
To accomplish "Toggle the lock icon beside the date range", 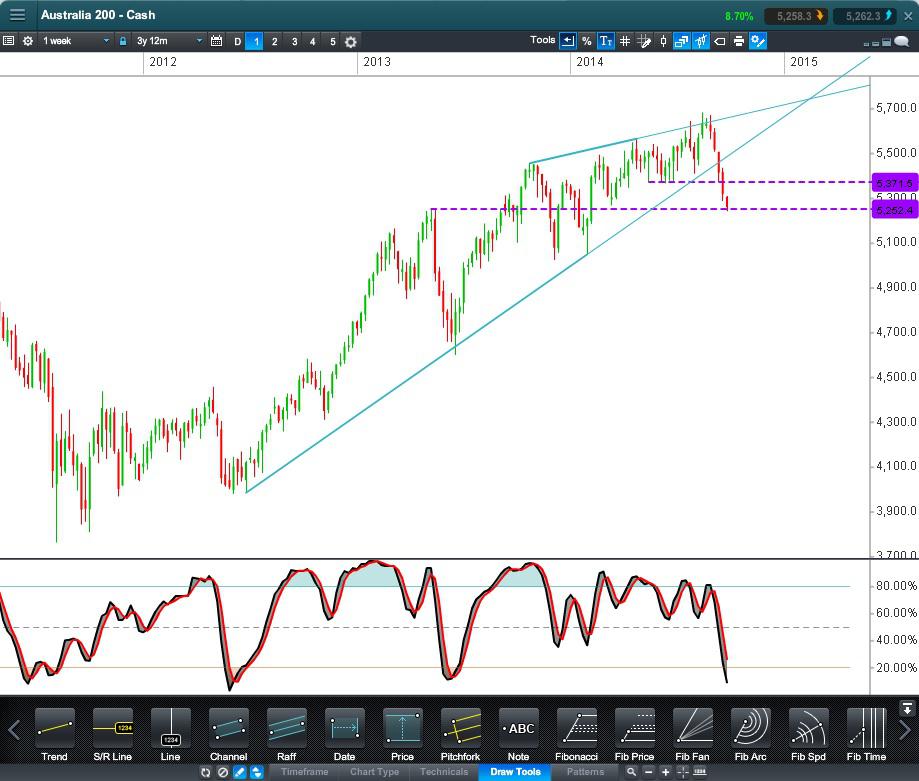I will coord(123,41).
